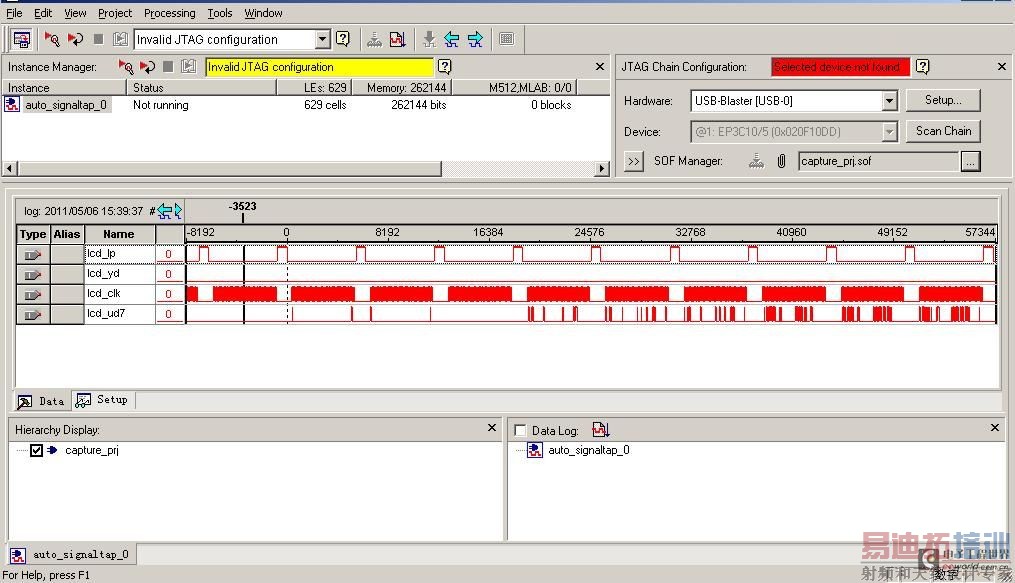1015x583 pixels.
Task: Click Read Data icon in main toolbar
Action: click(120, 39)
